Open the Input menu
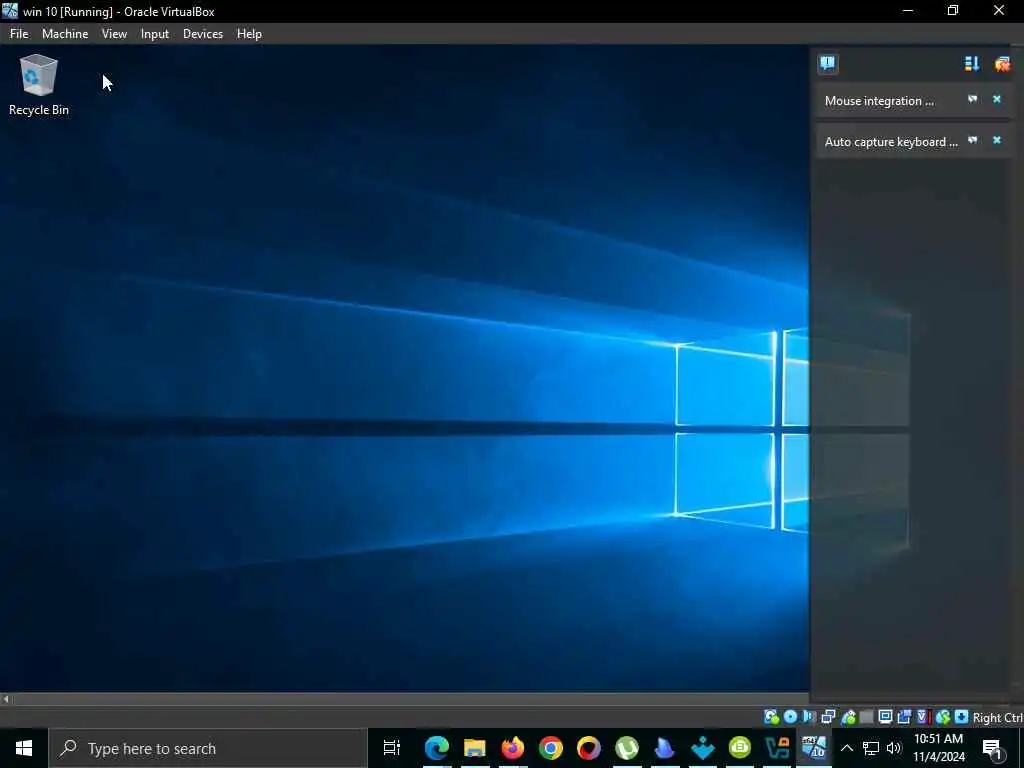 [x=155, y=34]
